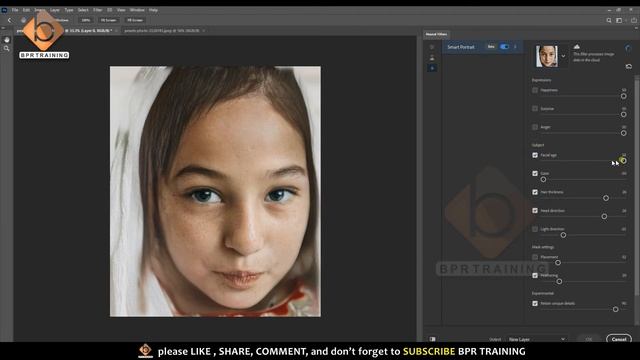
Task: Click the Hair thickness slider handle
Action: coord(606,198)
